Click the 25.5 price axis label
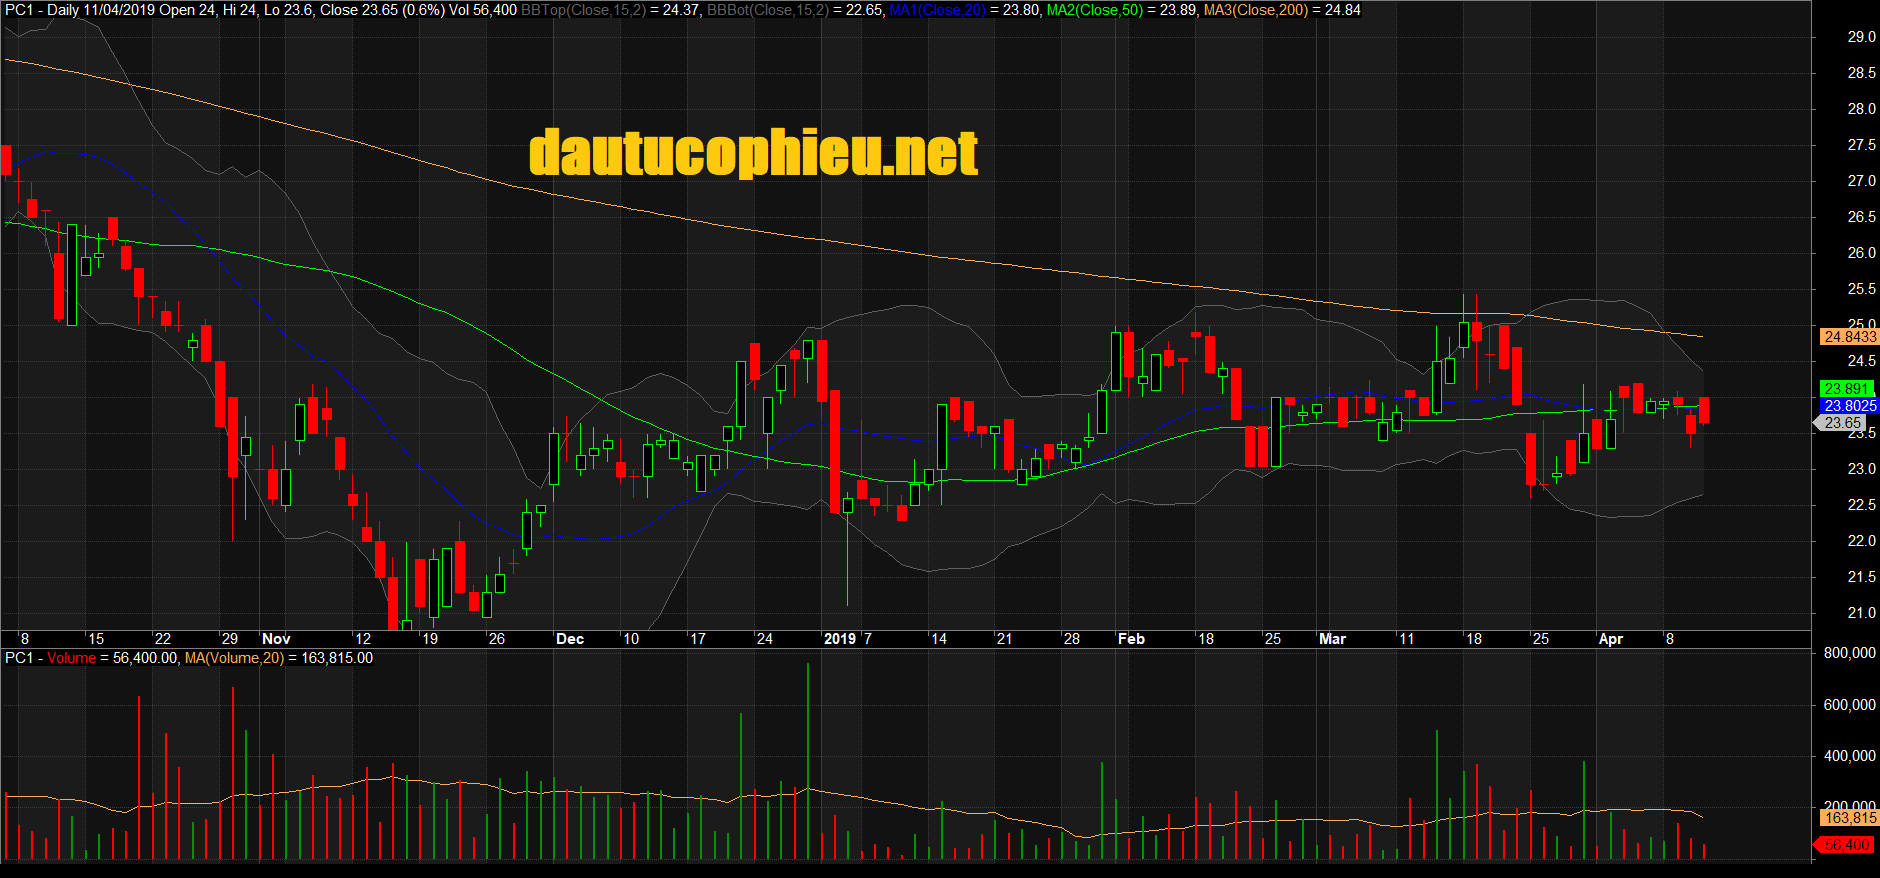The image size is (1880, 878). coord(1861,289)
